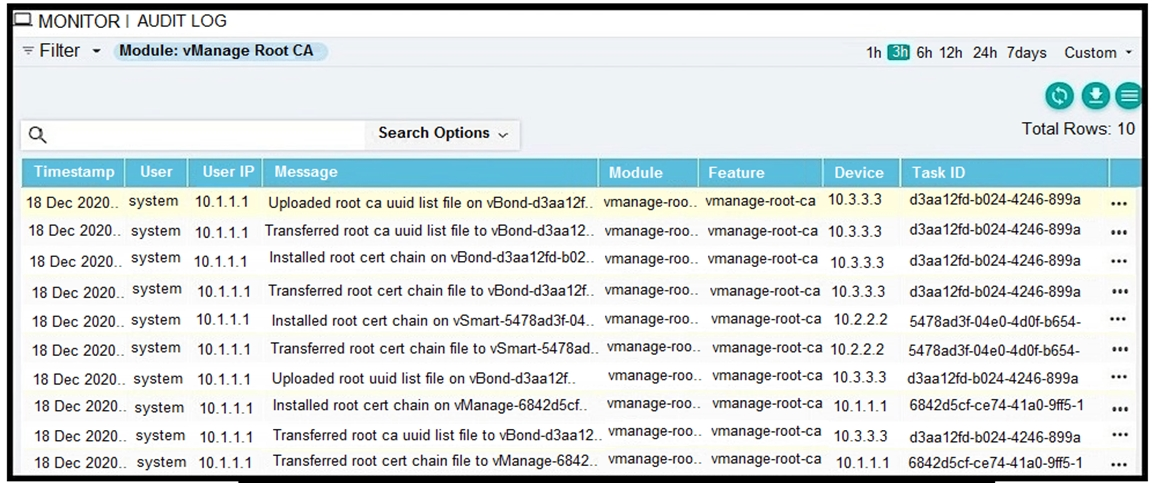
Task: Sort by the Message column header
Action: click(x=306, y=172)
